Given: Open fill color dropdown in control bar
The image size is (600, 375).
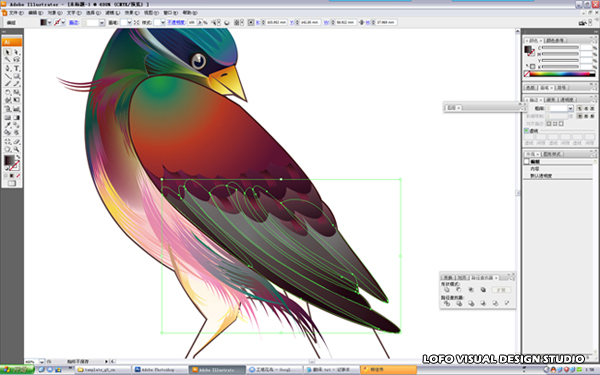Looking at the screenshot, I should 49,23.
